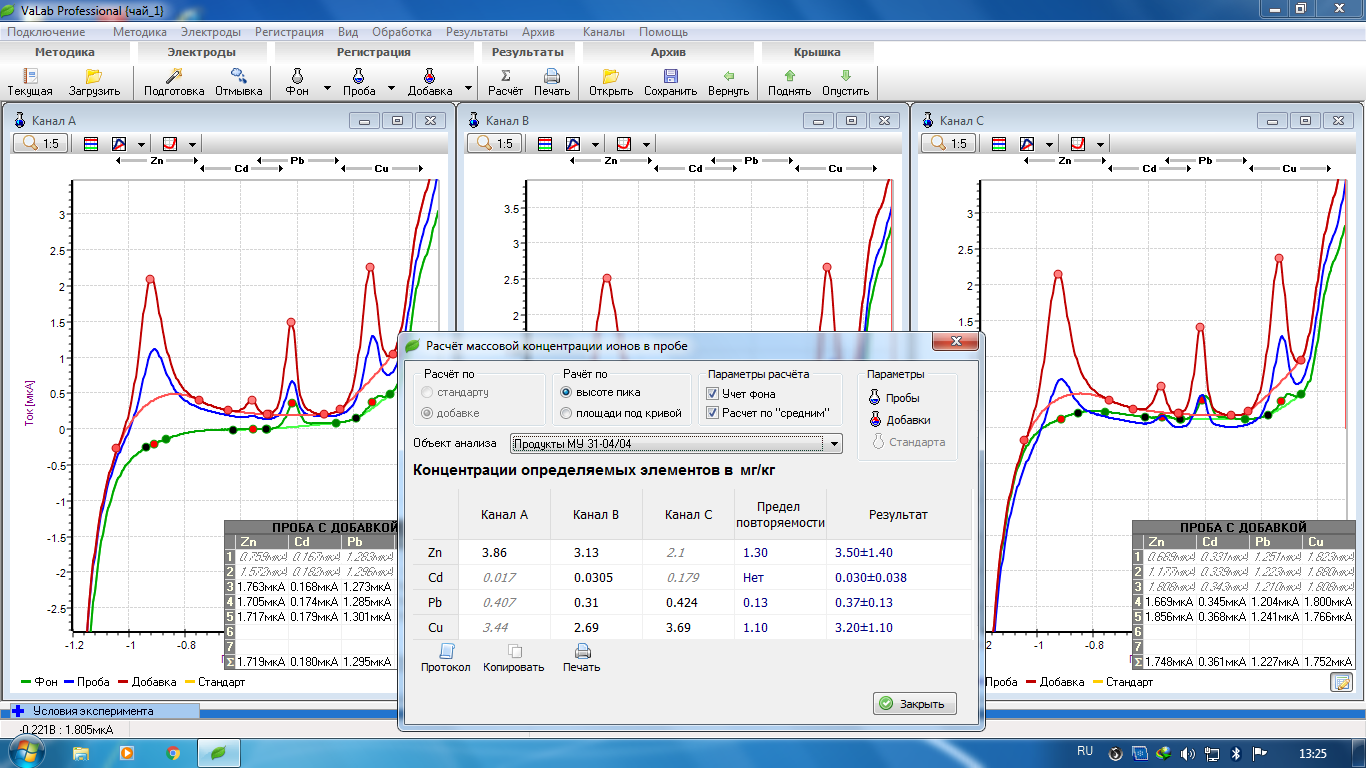Click the colored lines icon in Канал C
Viewport: 1366px width, 768px height.
click(x=998, y=144)
